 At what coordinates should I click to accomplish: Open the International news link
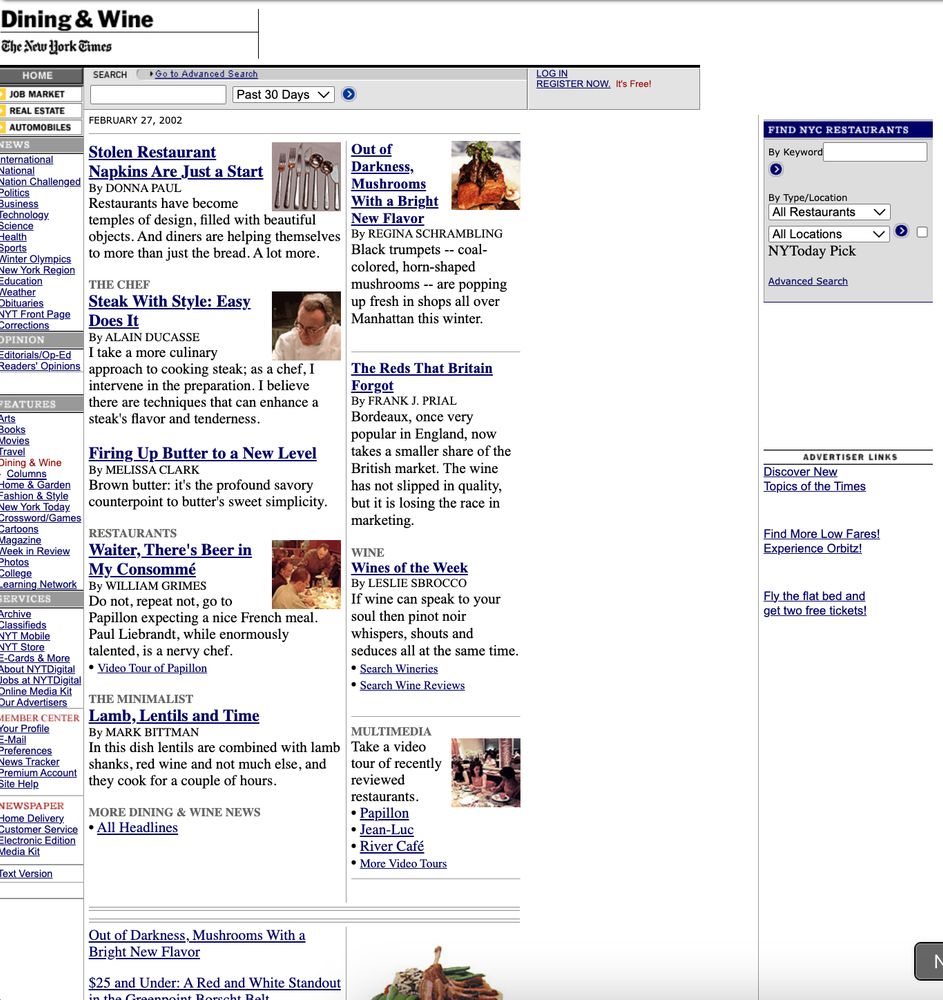point(26,159)
